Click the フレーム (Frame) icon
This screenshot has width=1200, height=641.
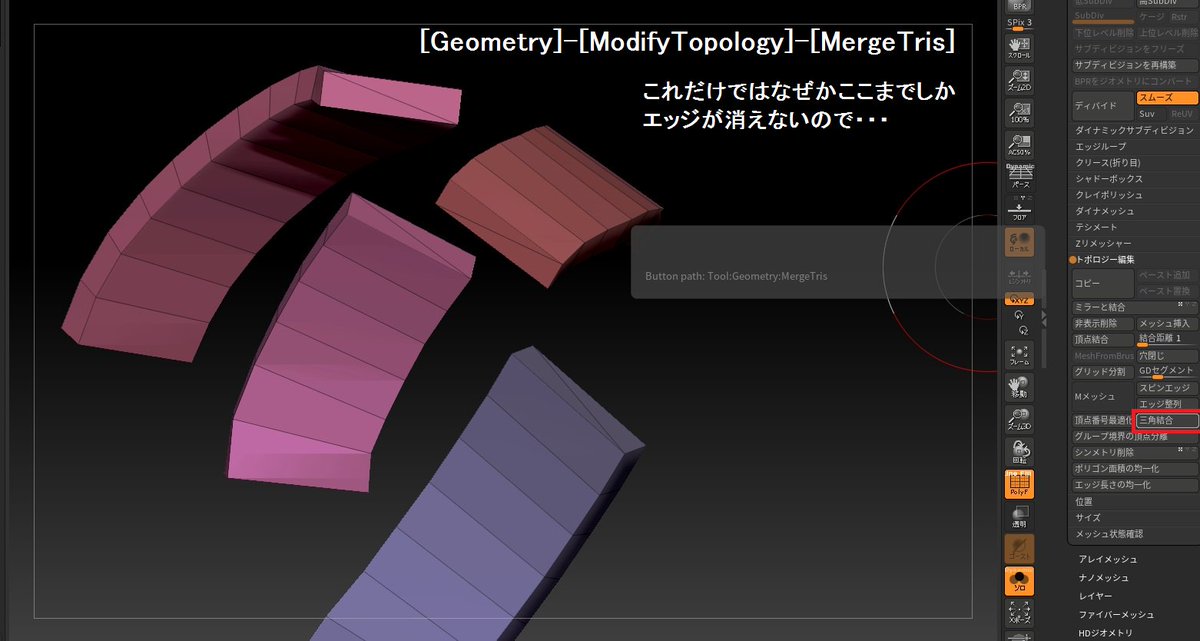pos(1020,355)
